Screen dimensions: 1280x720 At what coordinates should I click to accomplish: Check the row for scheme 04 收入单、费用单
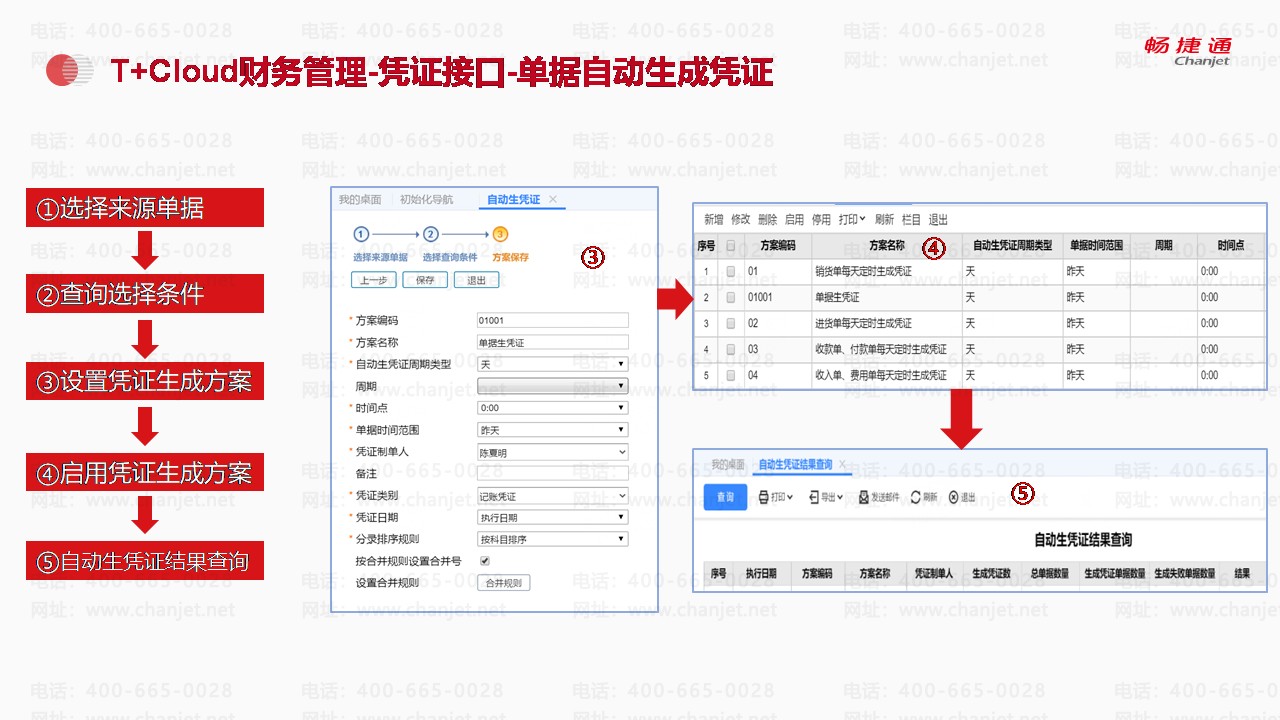(731, 375)
